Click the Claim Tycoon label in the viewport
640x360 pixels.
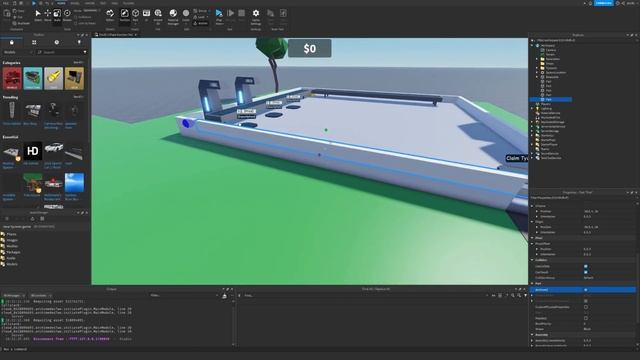pyautogui.click(x=517, y=158)
